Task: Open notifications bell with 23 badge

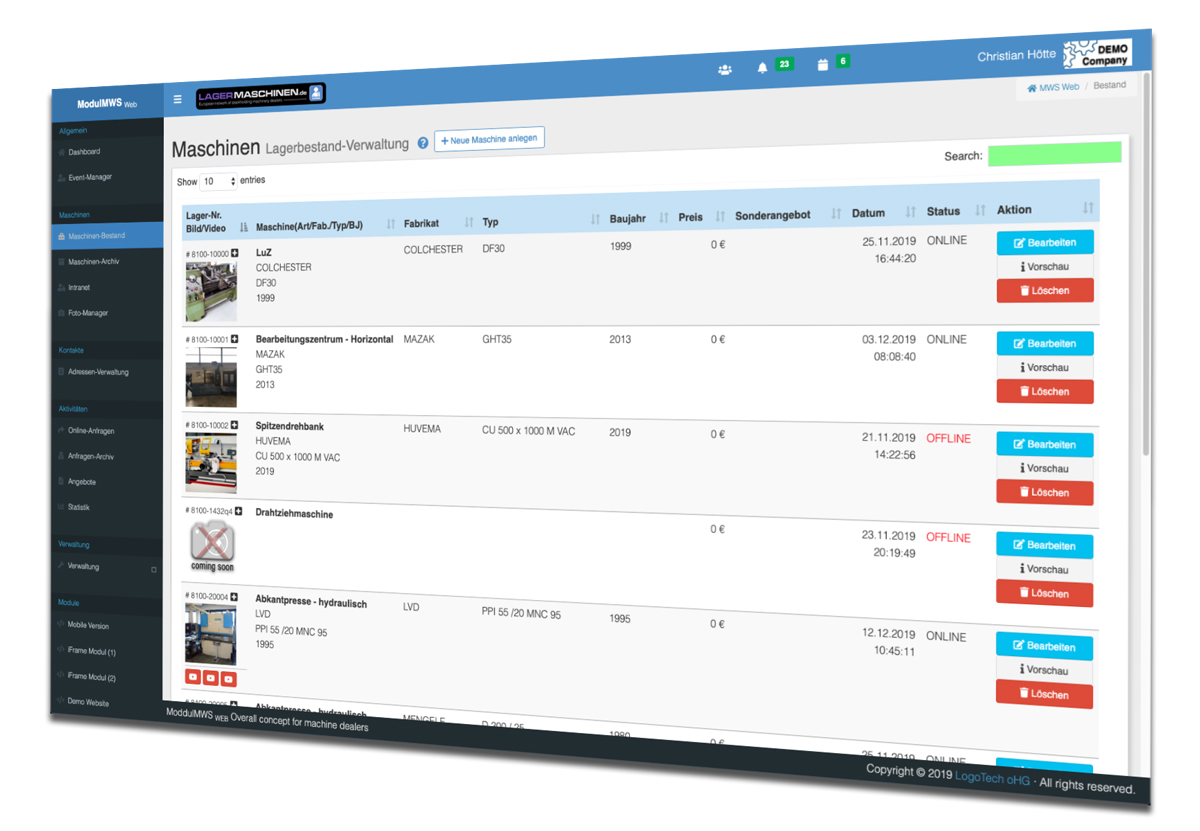Action: [763, 67]
